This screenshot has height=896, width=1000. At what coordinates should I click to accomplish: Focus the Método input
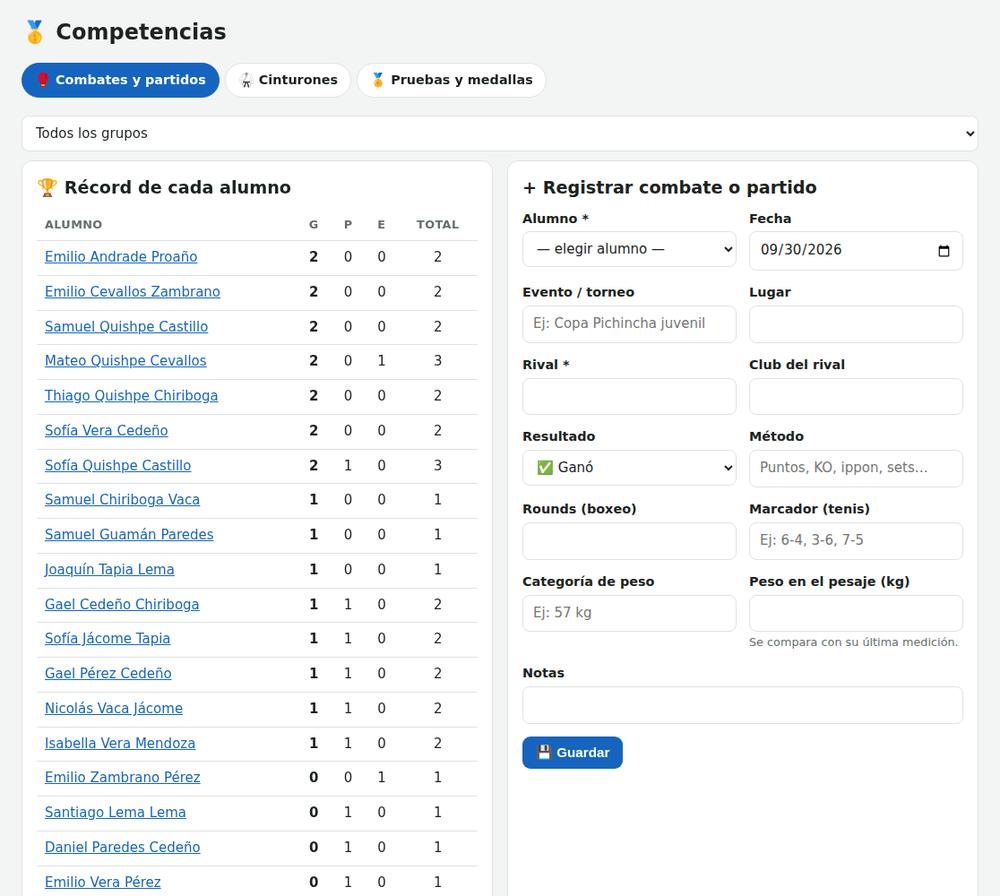pos(856,467)
